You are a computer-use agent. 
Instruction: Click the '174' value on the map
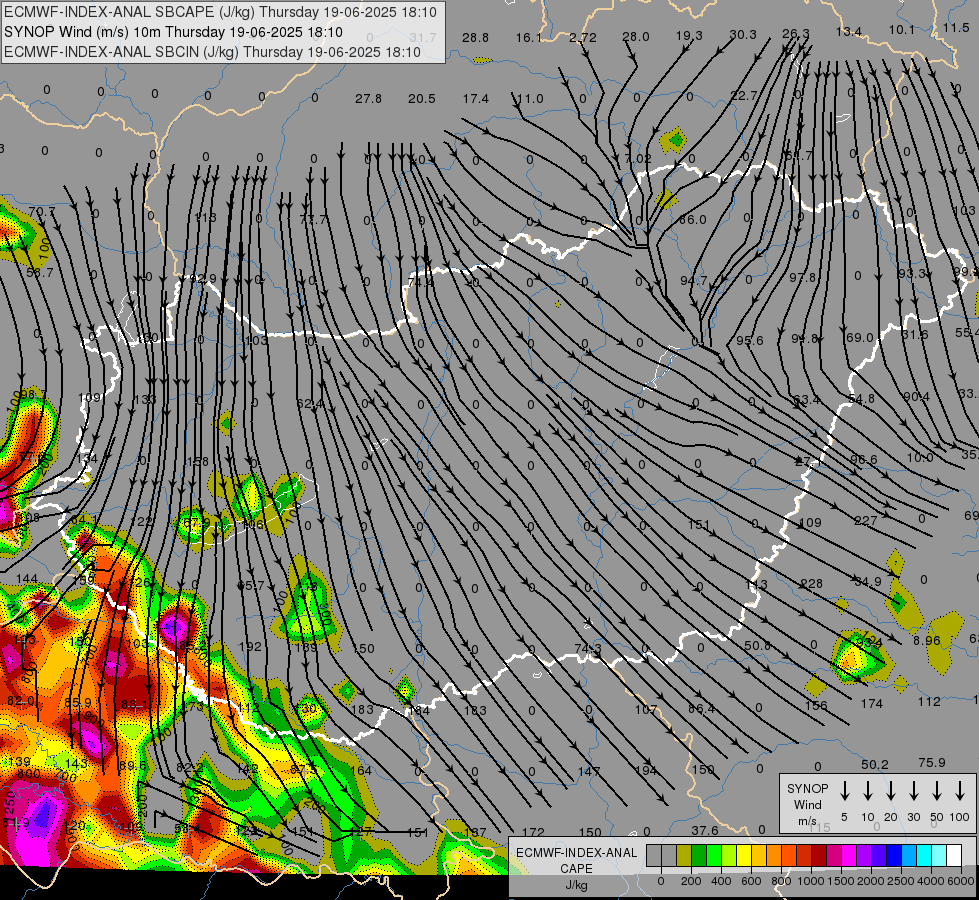(872, 704)
